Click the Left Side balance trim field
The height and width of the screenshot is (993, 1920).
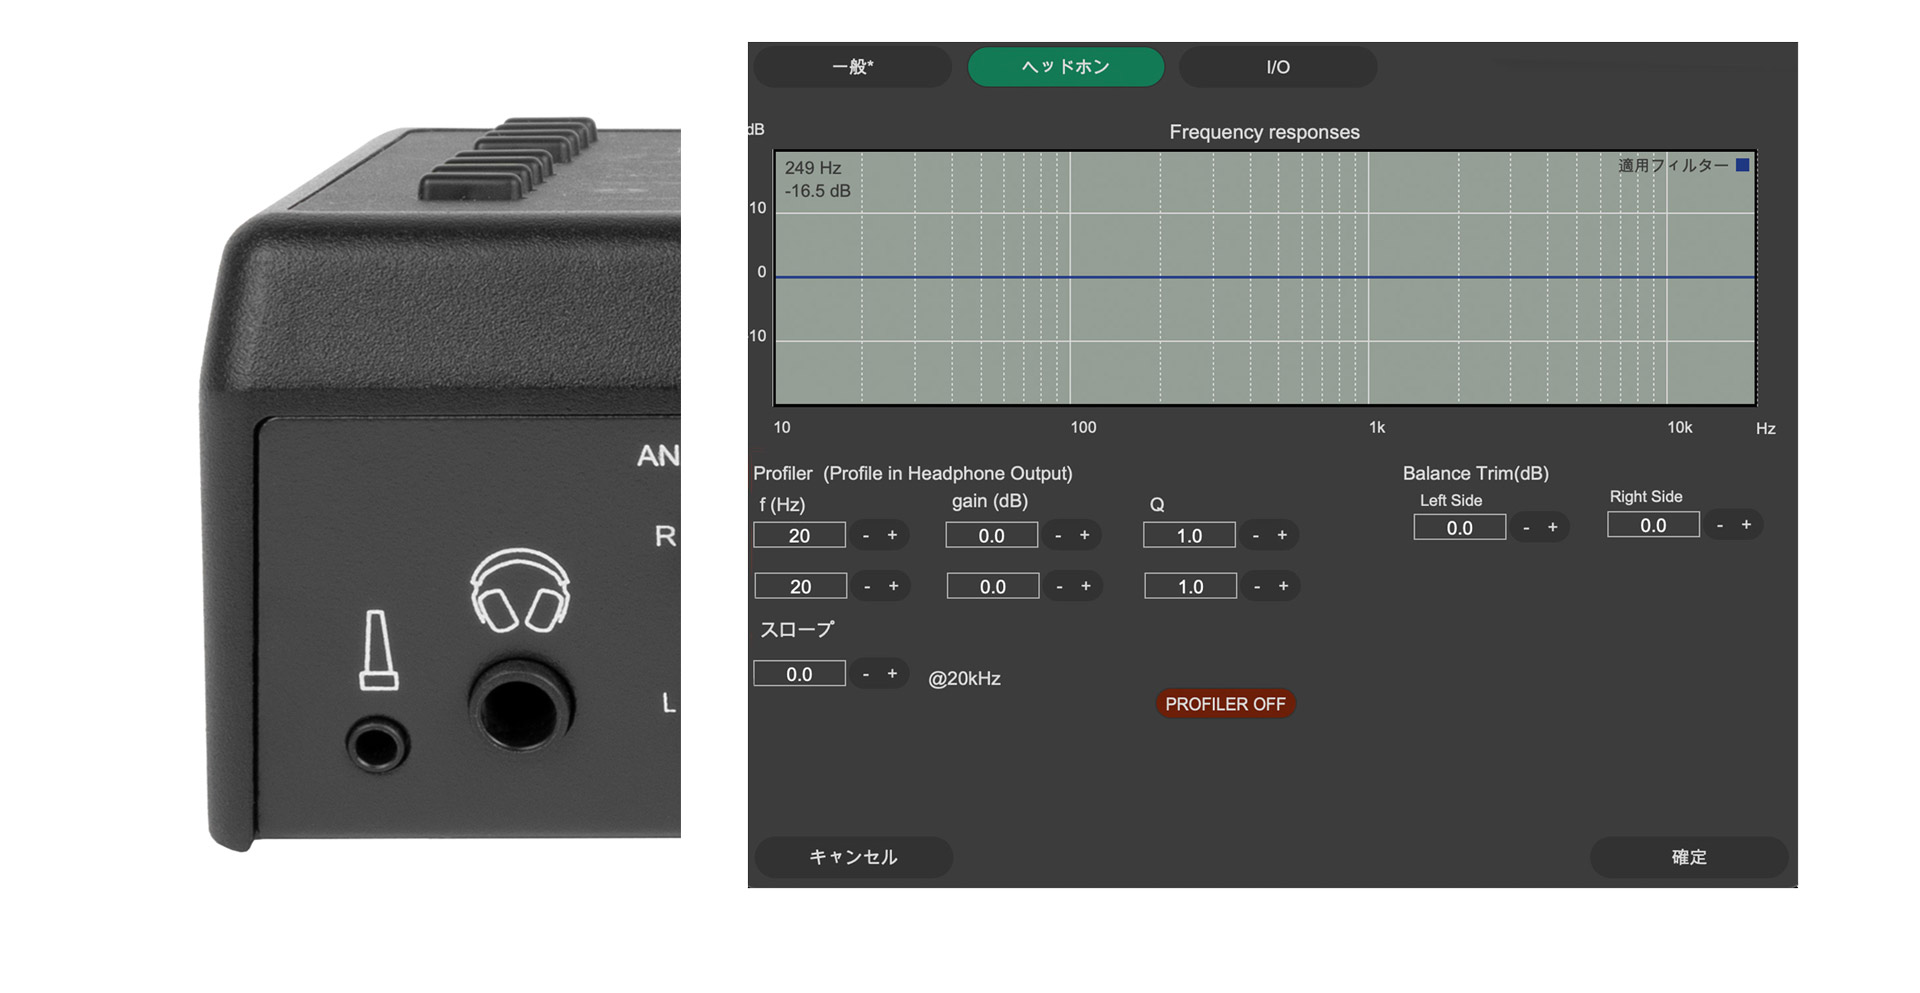[1459, 527]
